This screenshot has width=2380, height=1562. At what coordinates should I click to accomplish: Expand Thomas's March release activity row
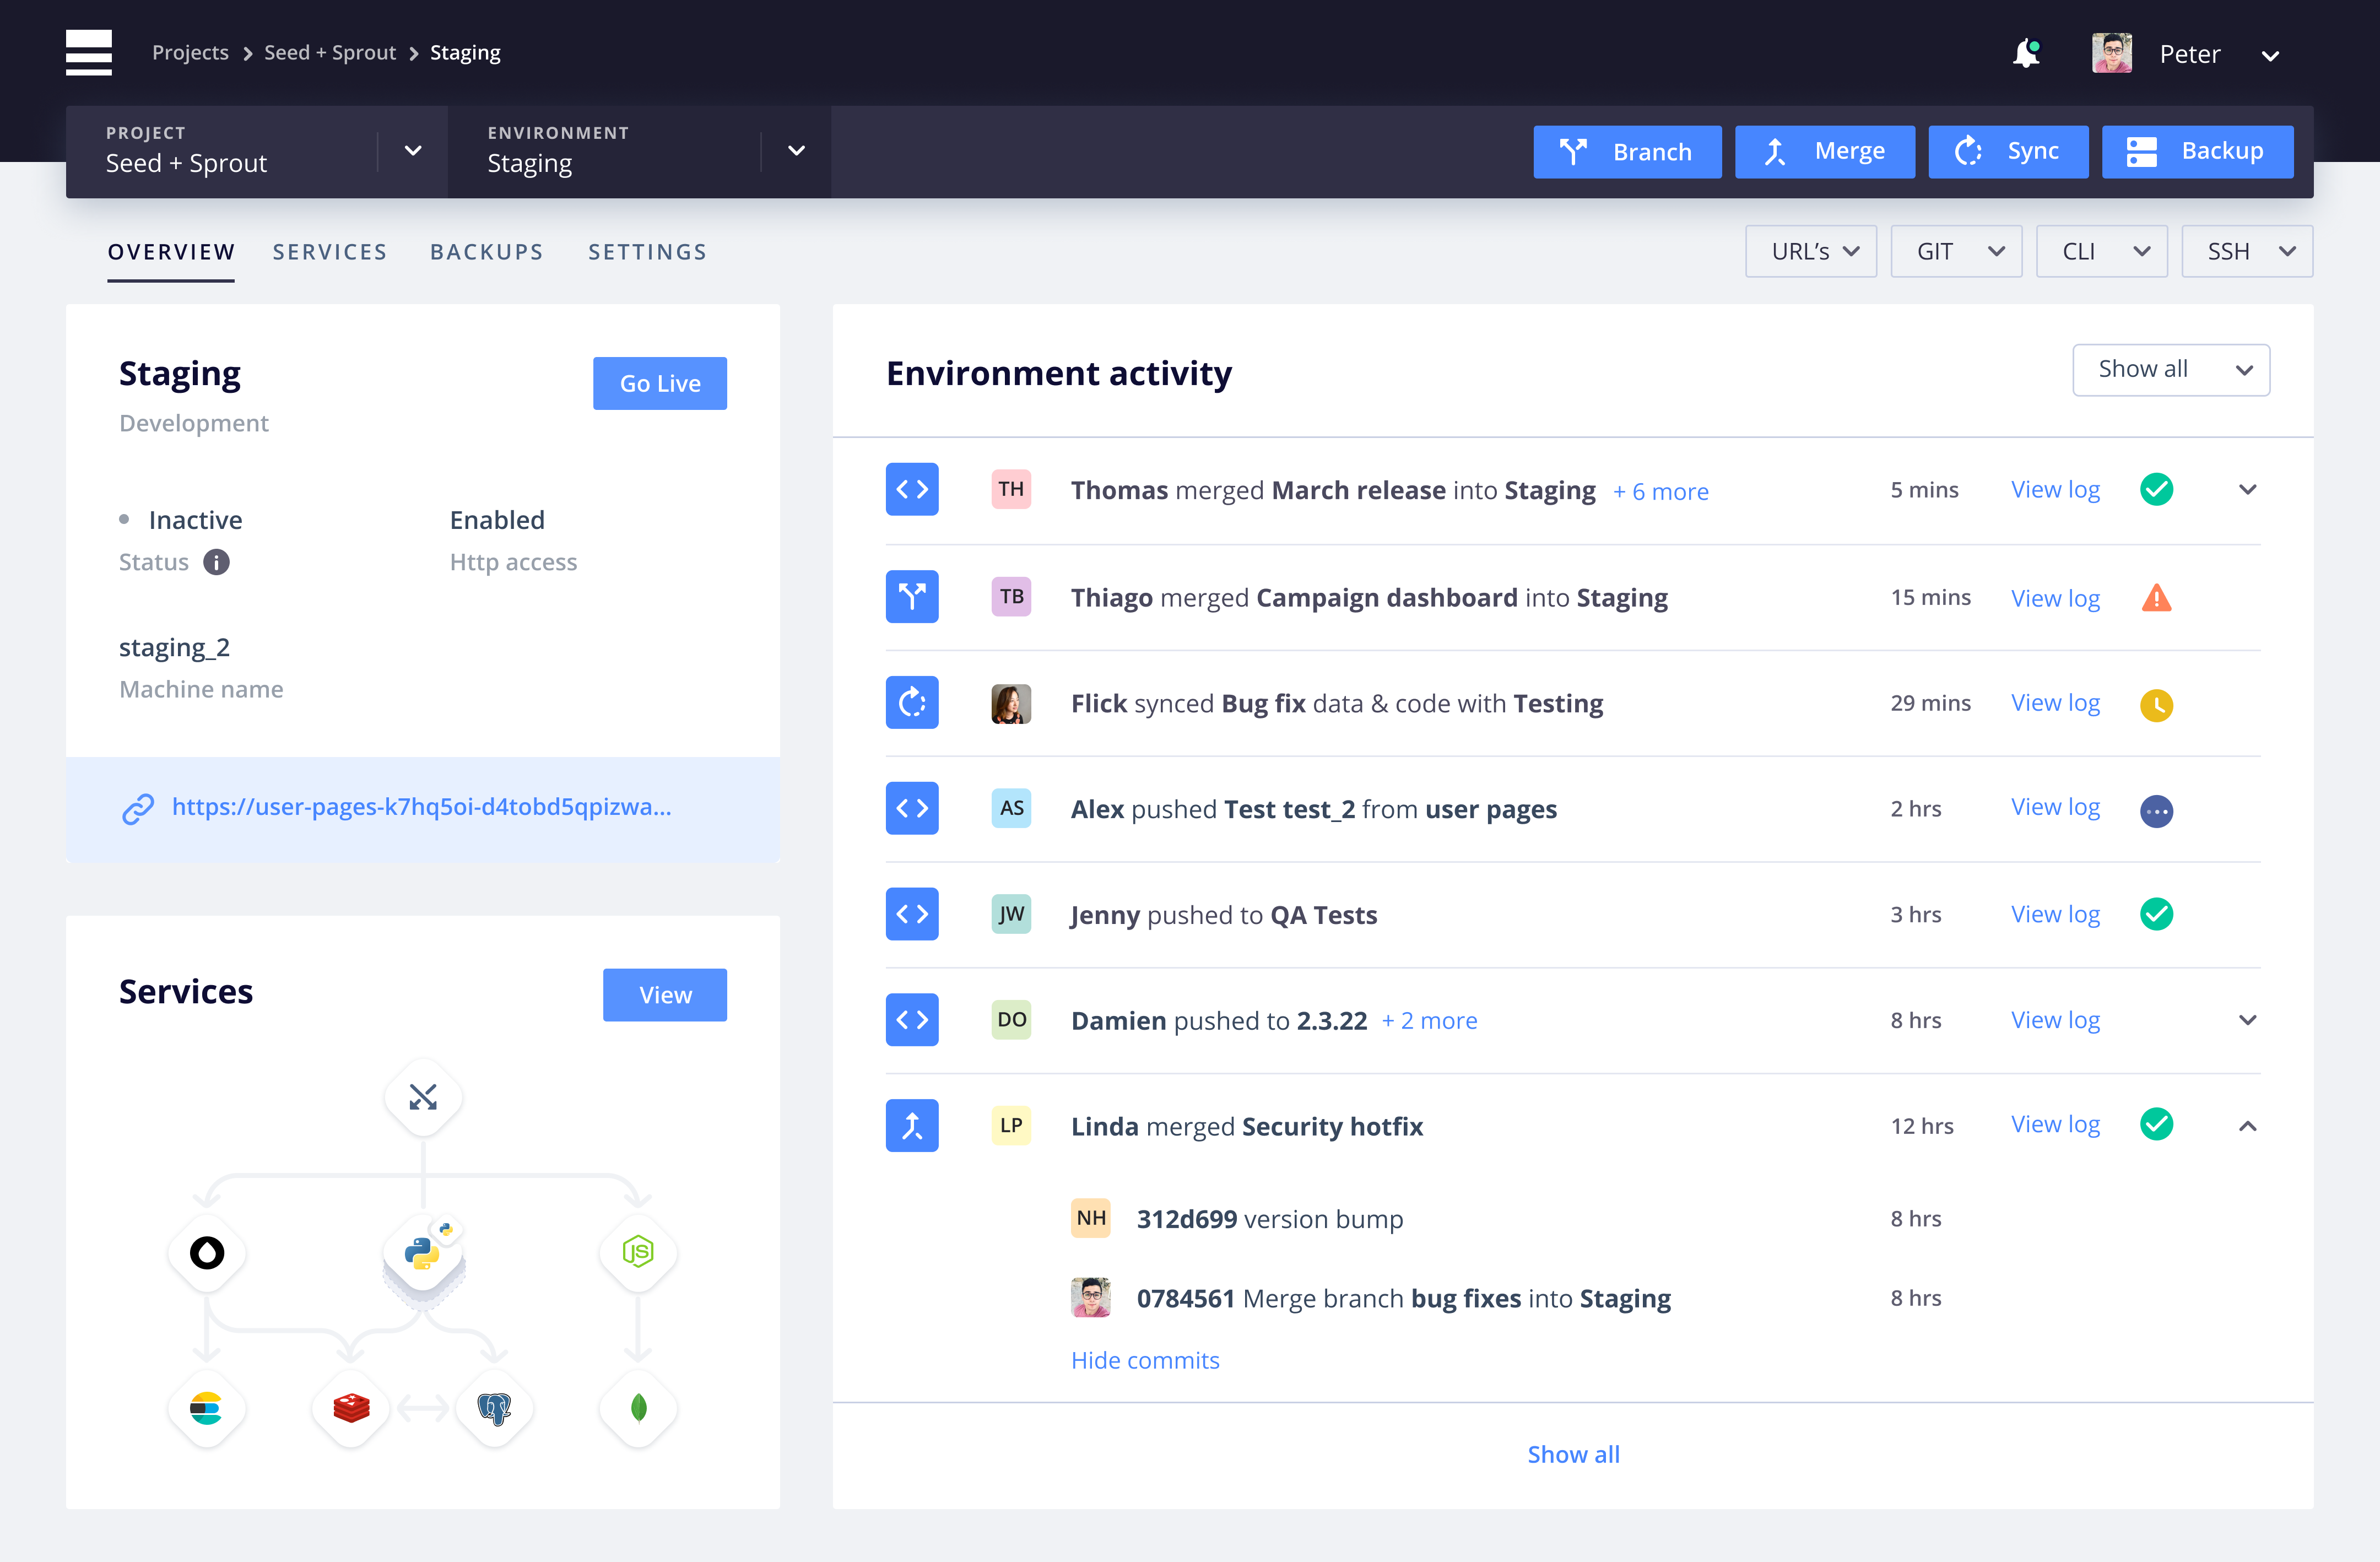2247,490
